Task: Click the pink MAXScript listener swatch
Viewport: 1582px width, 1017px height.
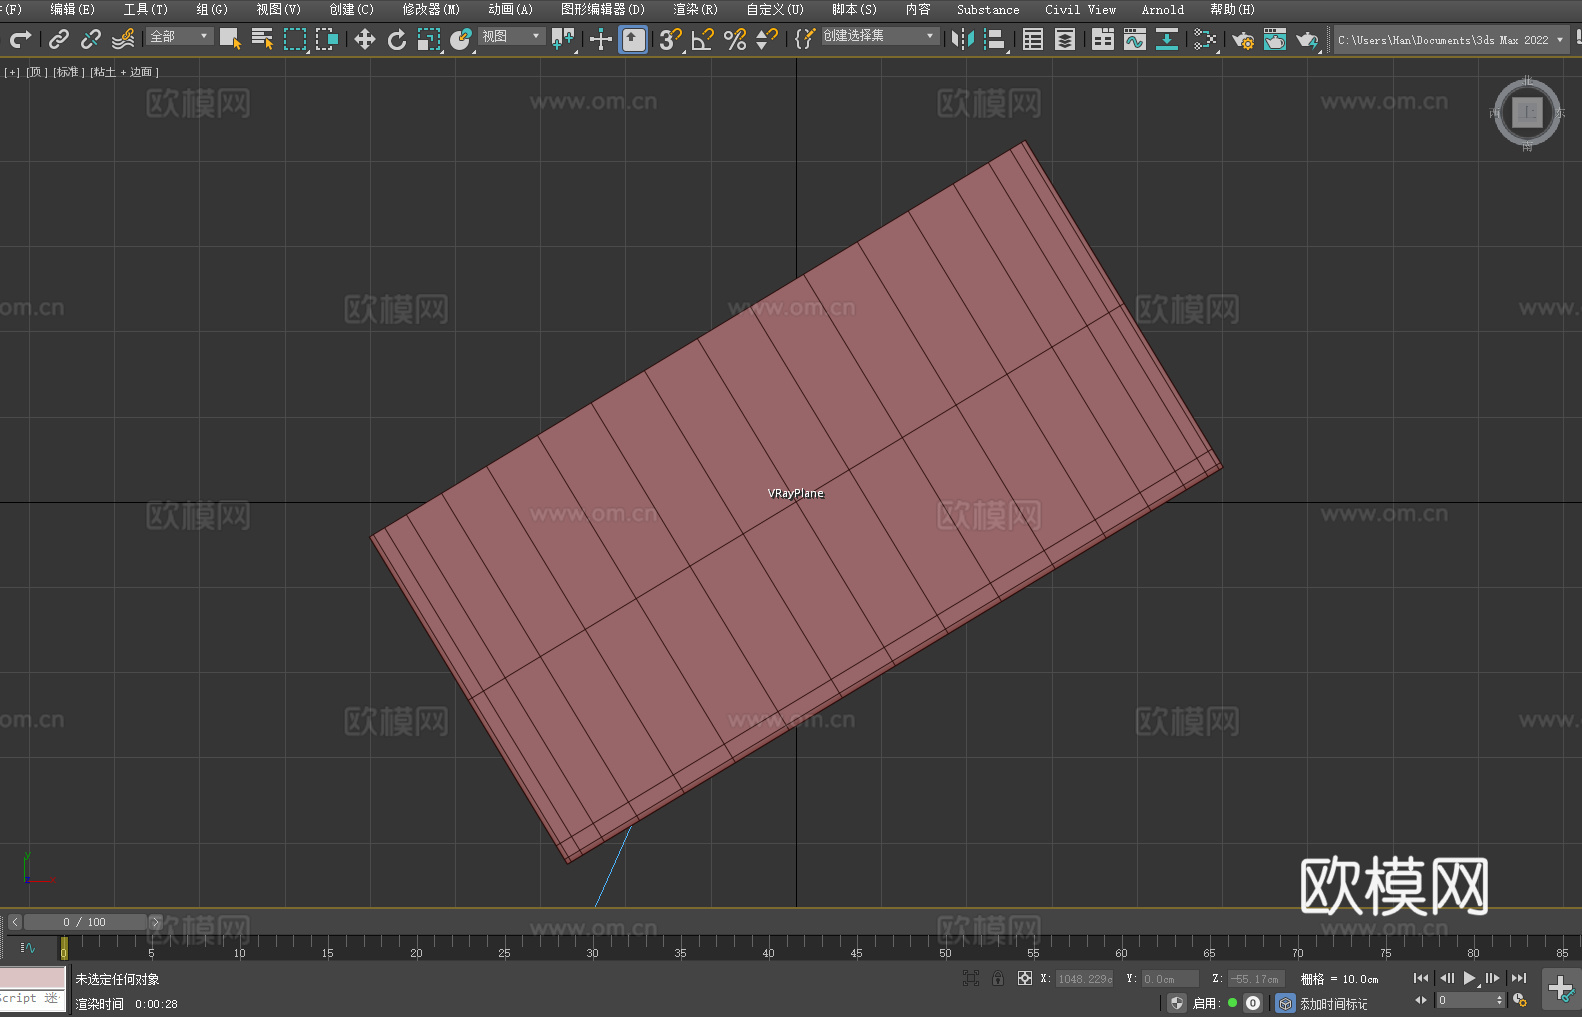Action: tap(32, 977)
